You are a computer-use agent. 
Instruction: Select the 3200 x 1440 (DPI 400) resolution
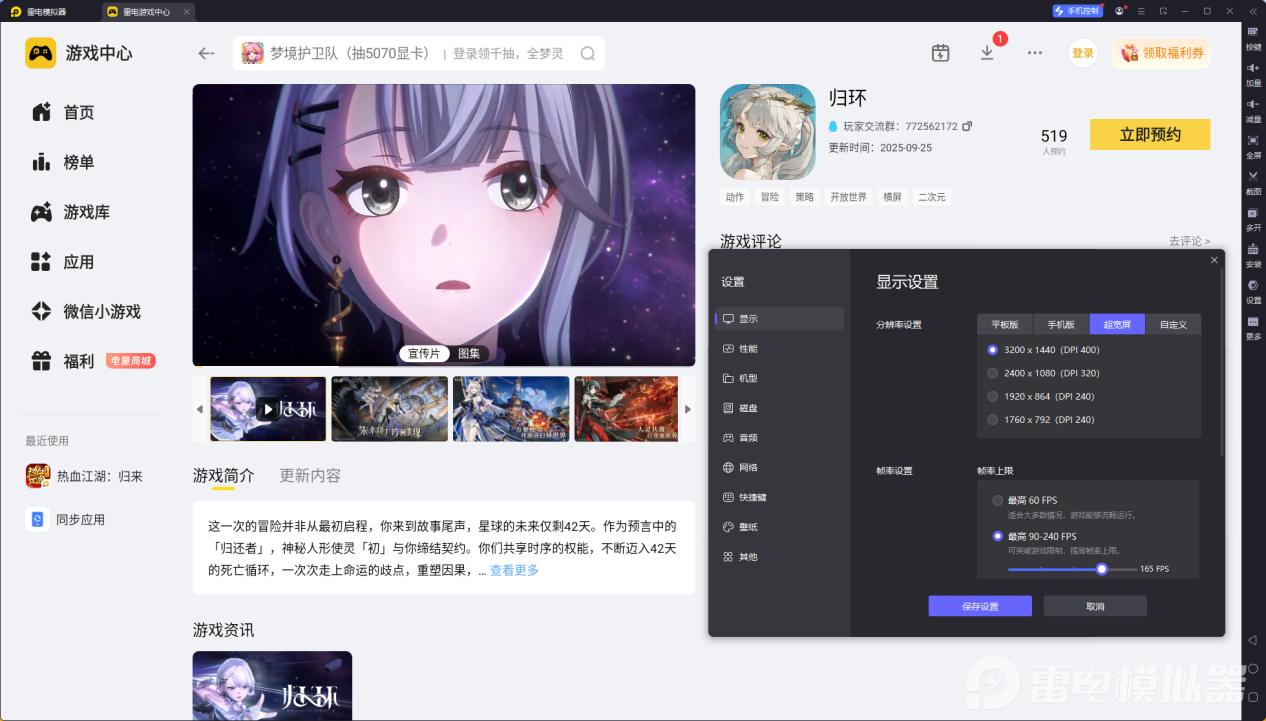(x=1043, y=350)
